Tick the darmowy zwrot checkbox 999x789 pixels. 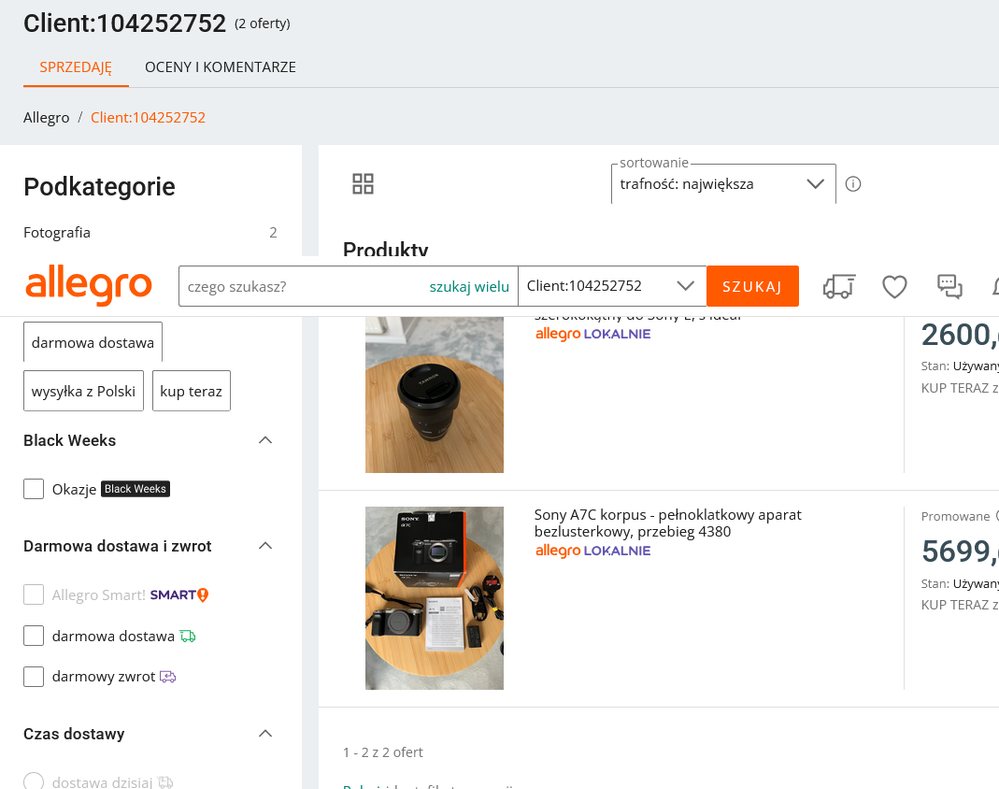tap(34, 677)
